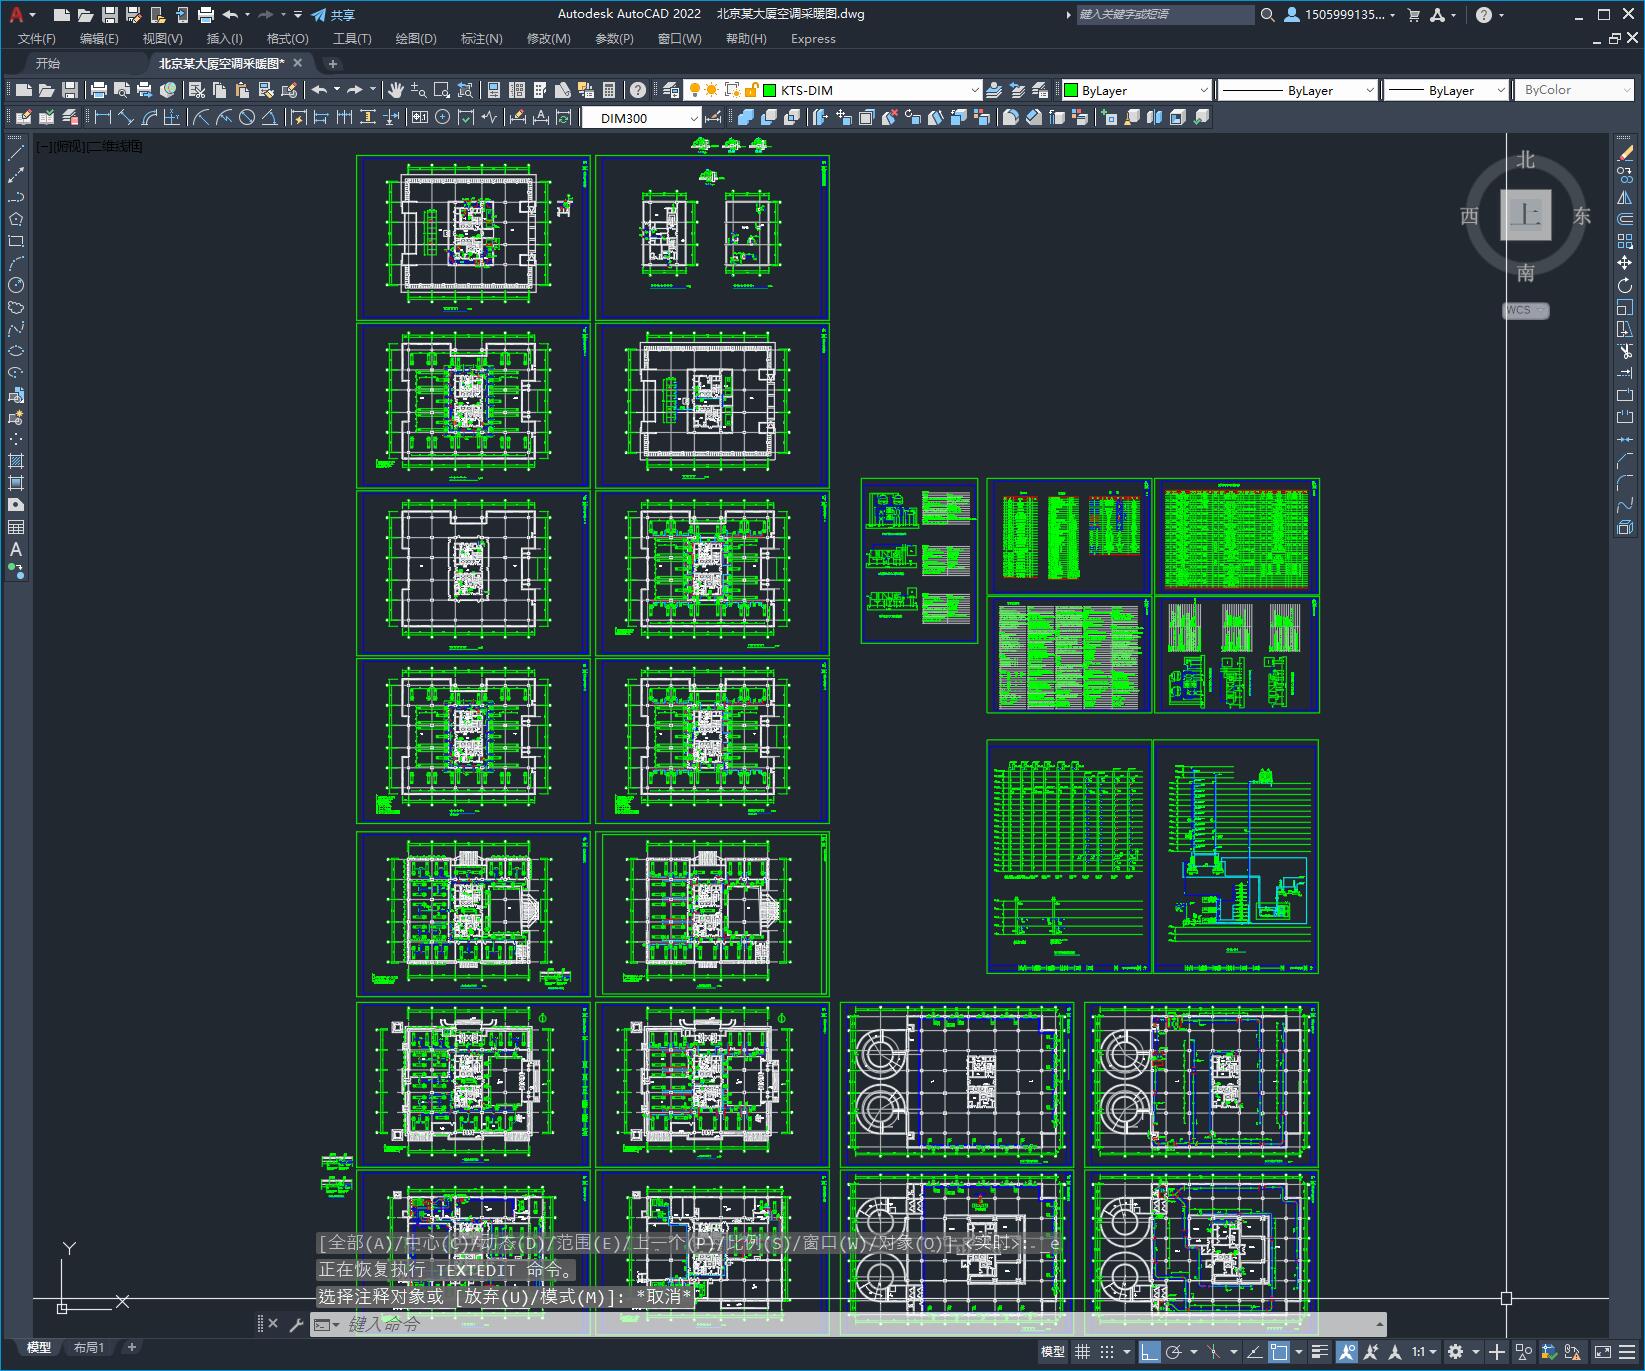Click the Autodesk App Store cart icon
The height and width of the screenshot is (1371, 1645).
[1414, 15]
